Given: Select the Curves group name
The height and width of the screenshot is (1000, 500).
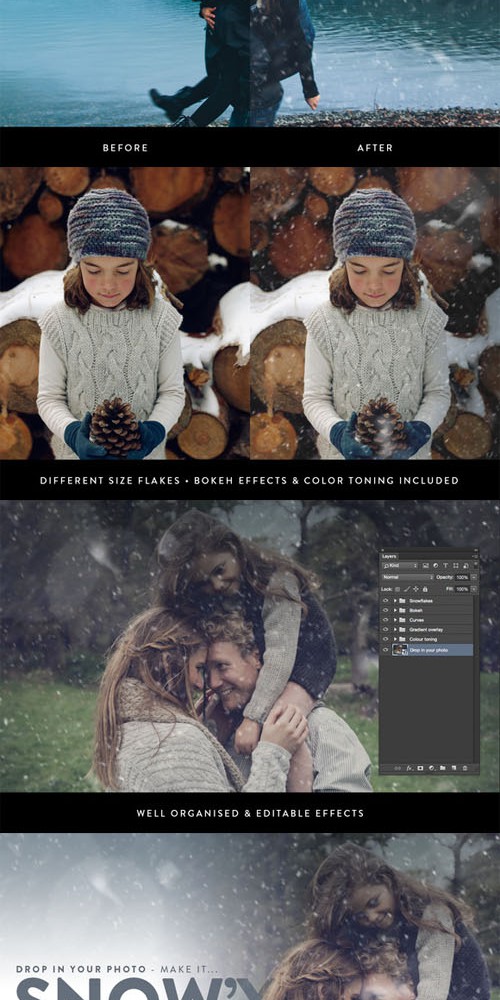Looking at the screenshot, I should click(416, 620).
